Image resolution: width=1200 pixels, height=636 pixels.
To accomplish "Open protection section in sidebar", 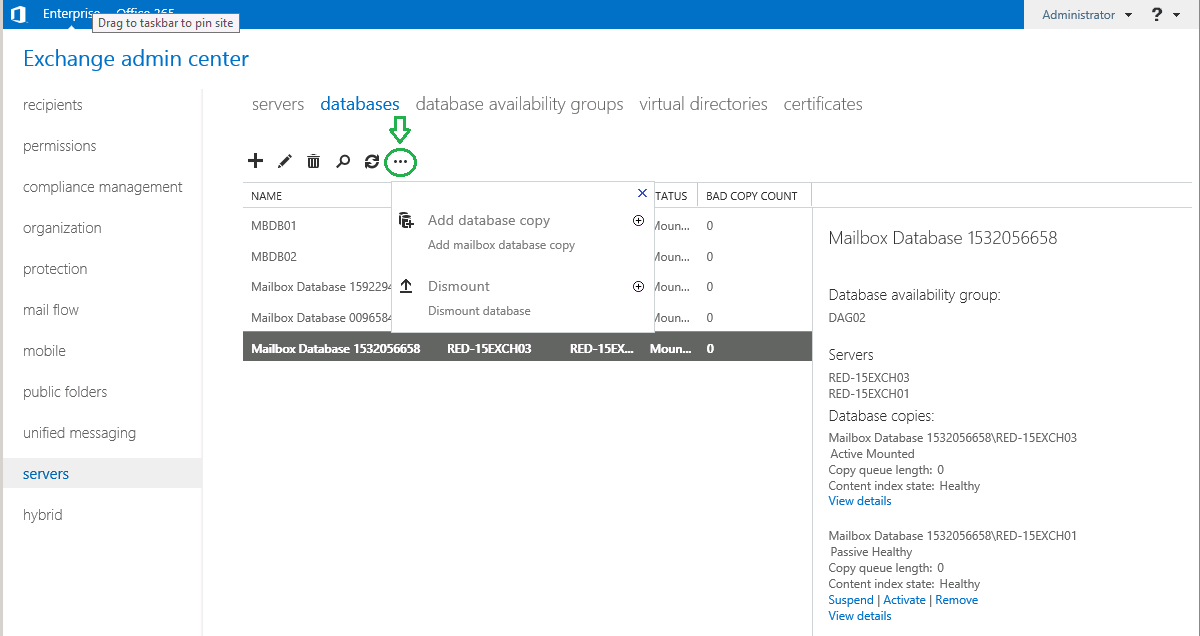I will 55,269.
